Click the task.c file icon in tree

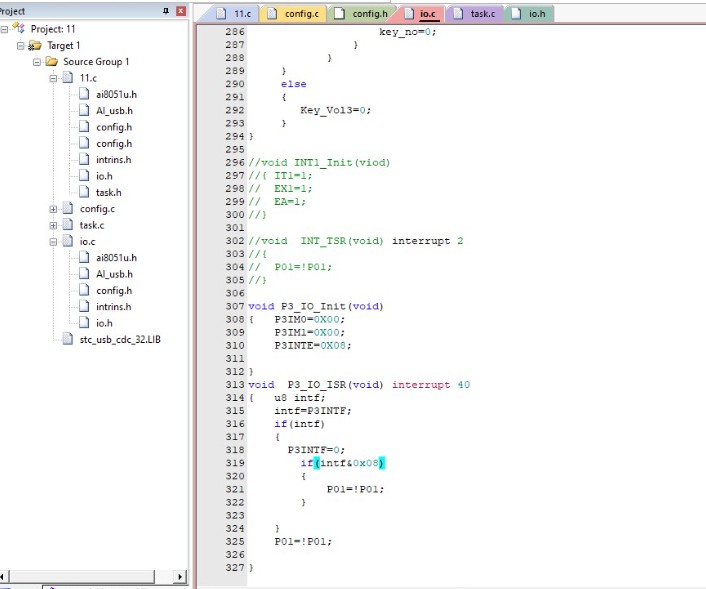coord(68,224)
